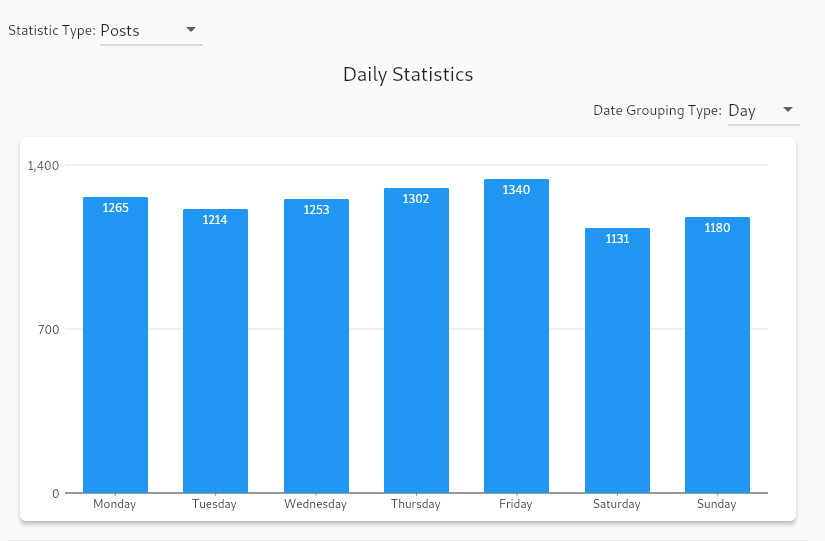Image resolution: width=825 pixels, height=541 pixels.
Task: Click the Monday bar in the chart
Action: coord(115,345)
